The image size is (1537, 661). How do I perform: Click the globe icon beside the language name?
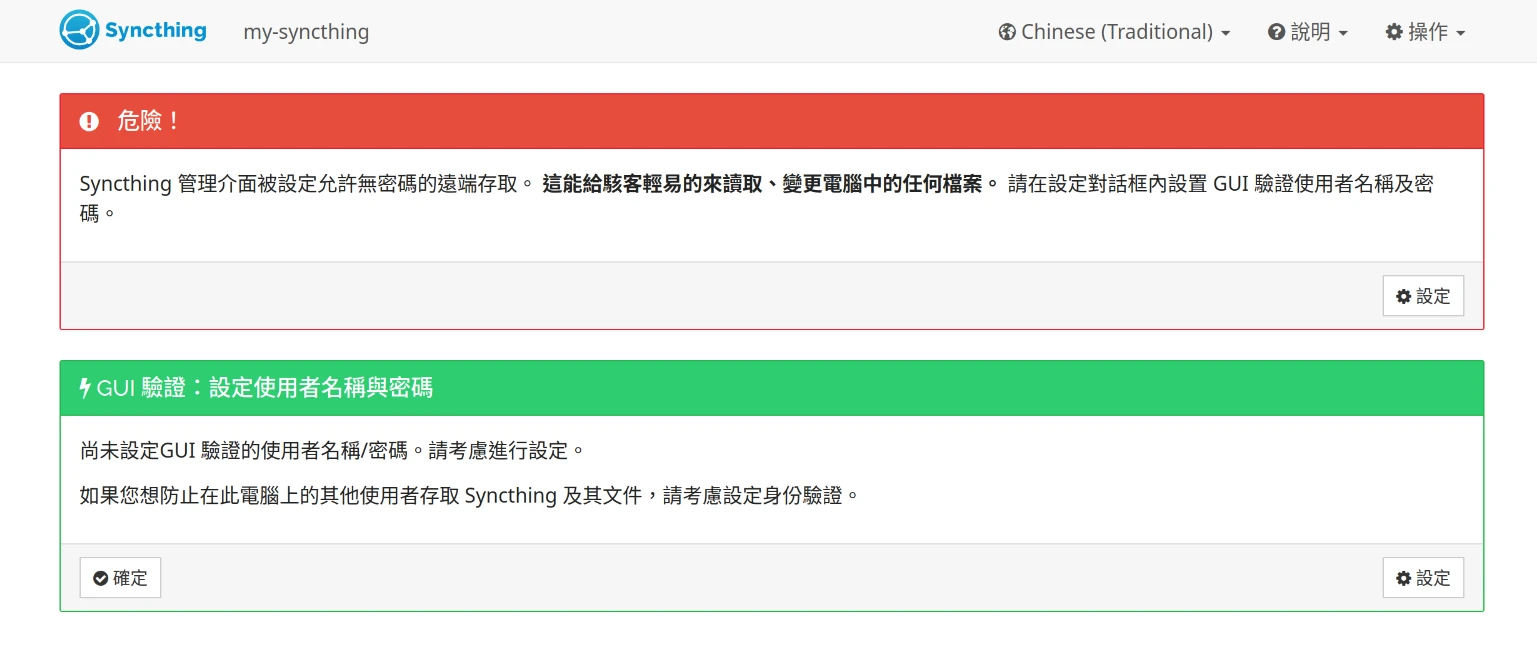[x=1007, y=32]
